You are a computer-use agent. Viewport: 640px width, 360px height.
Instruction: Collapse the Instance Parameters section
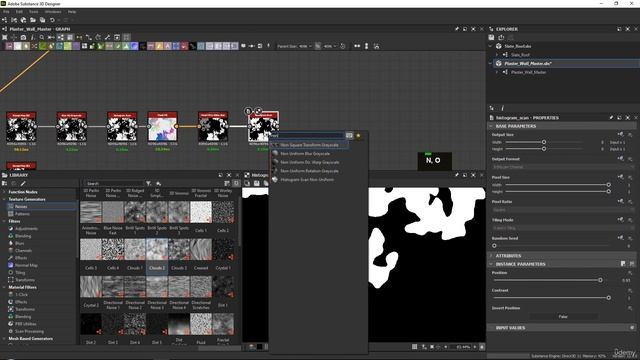point(491,264)
